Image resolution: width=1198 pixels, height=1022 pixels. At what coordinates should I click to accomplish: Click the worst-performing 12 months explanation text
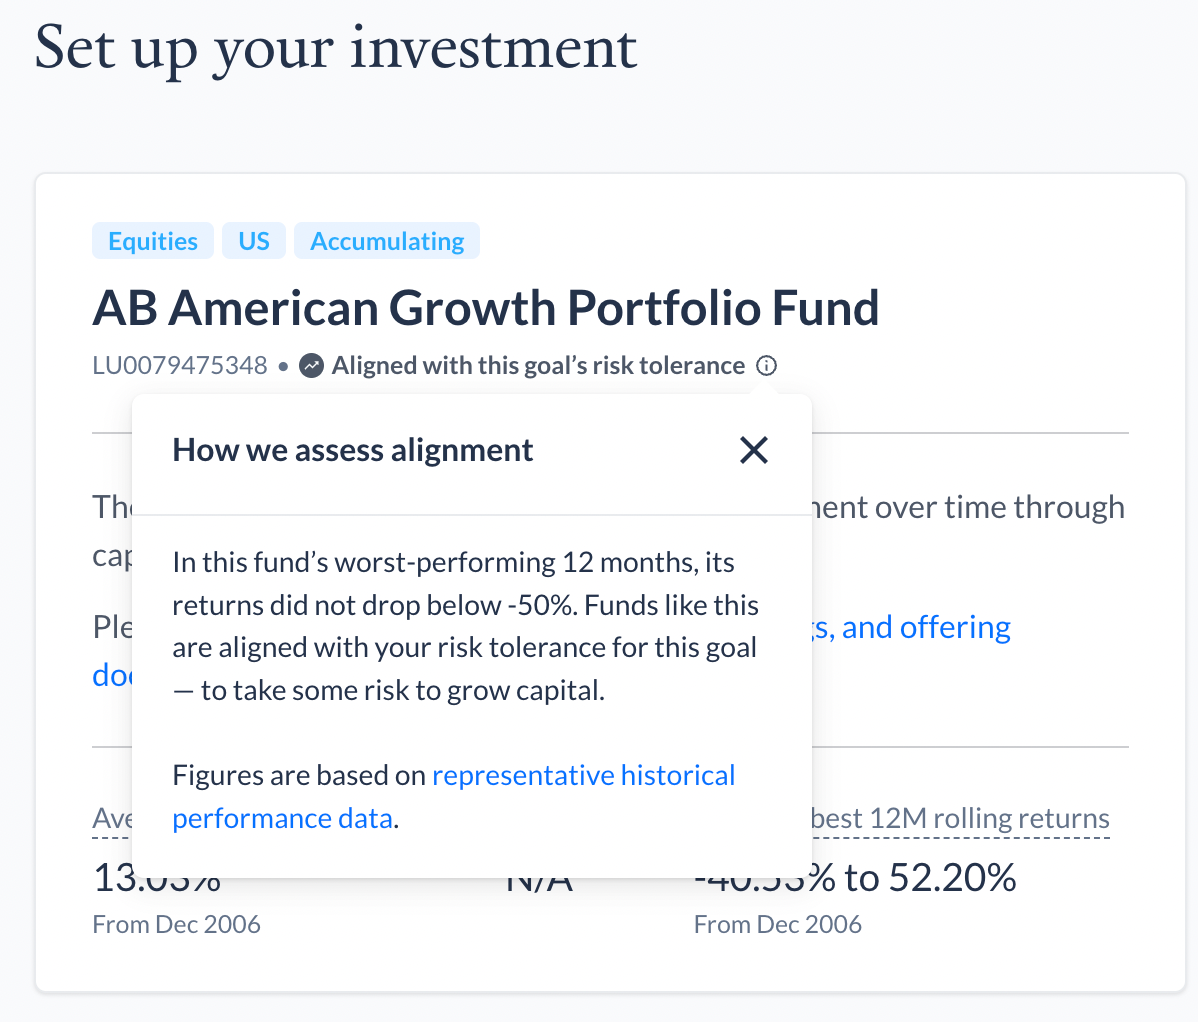465,626
